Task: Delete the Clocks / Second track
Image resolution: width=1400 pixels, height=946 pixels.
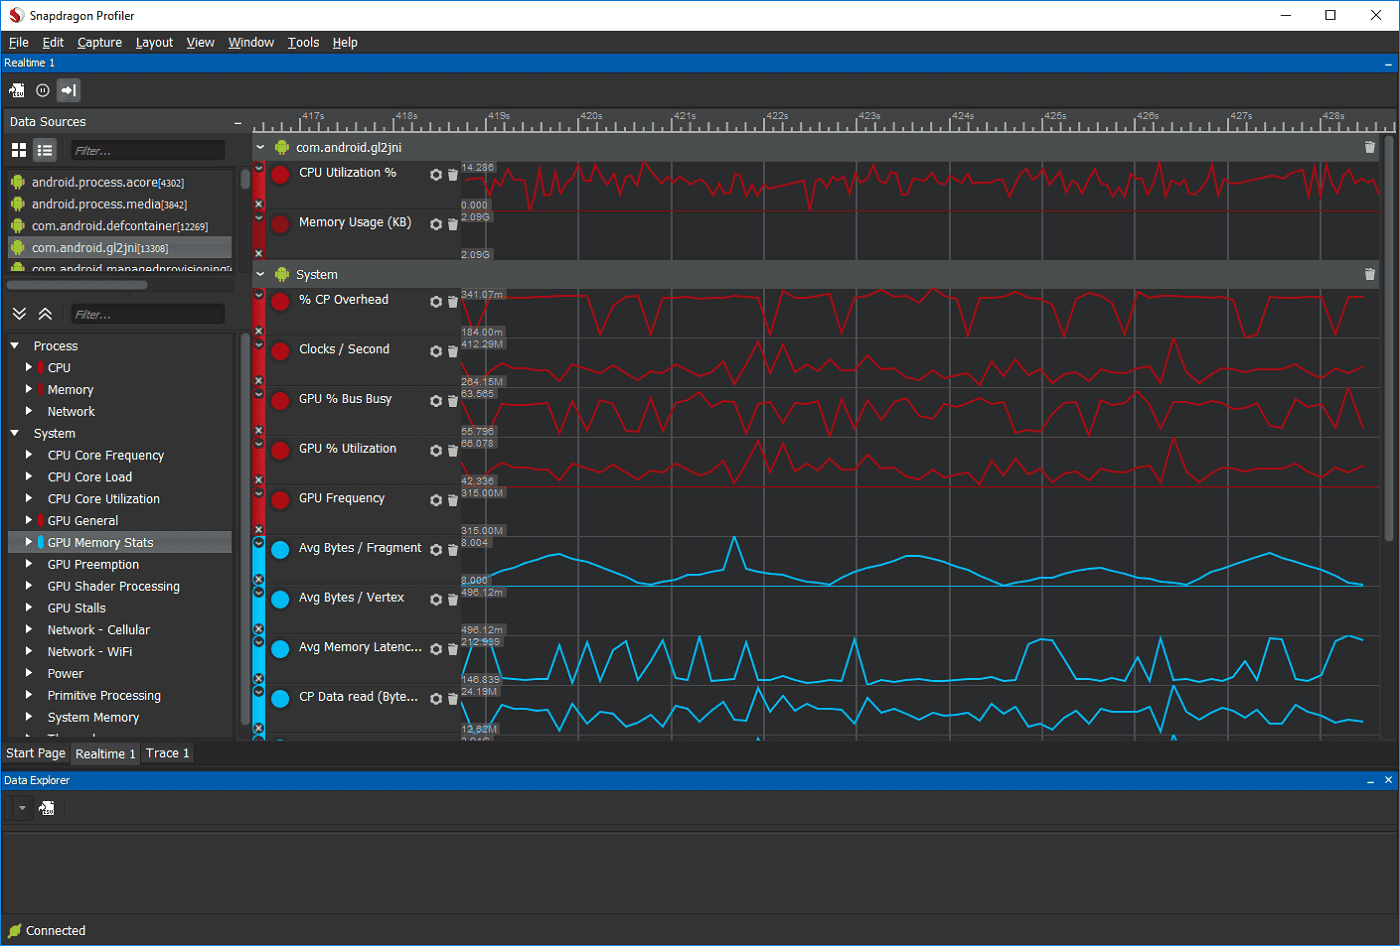Action: click(x=452, y=351)
